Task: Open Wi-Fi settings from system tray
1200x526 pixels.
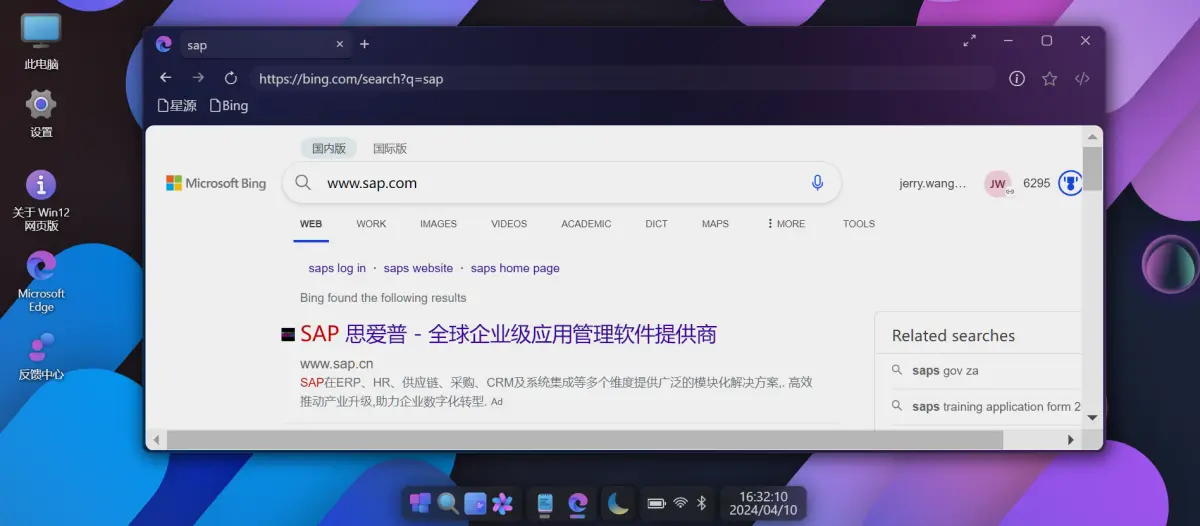Action: 681,503
